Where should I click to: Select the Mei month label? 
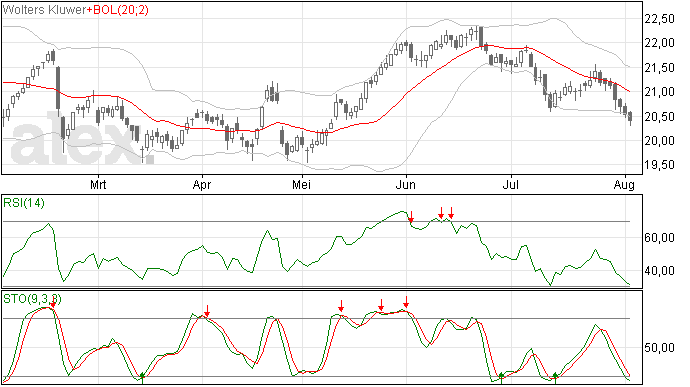(x=301, y=184)
